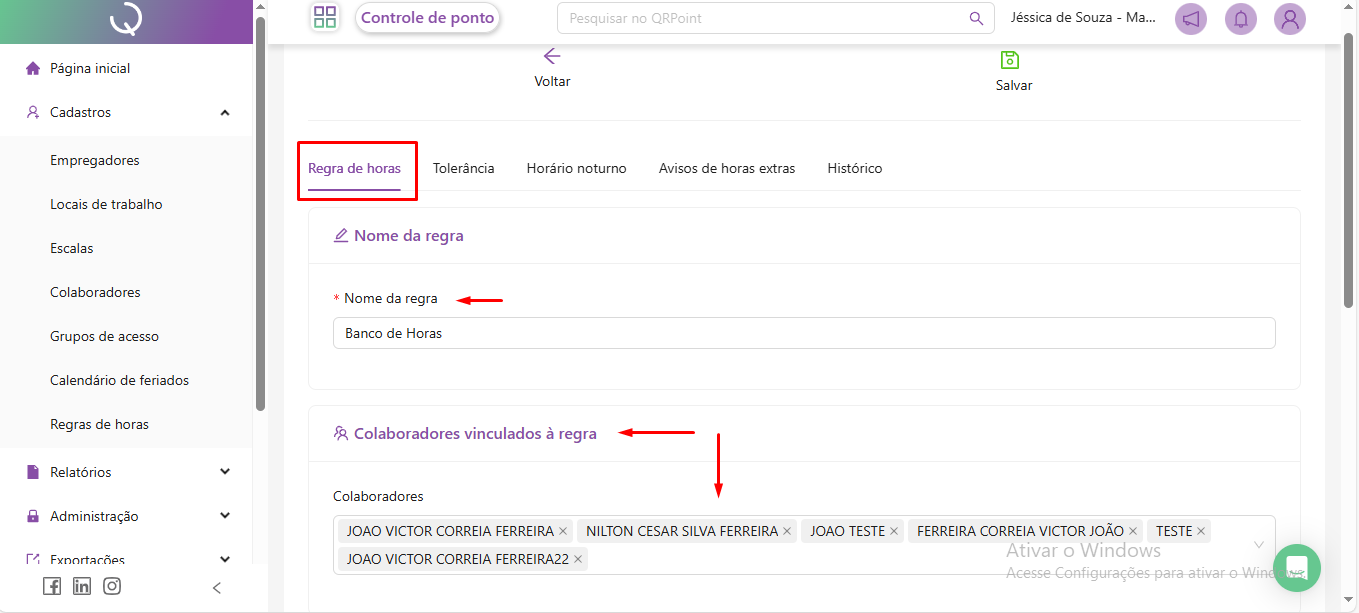Viewport: 1359px width, 613px height.
Task: Open the LinkedIn icon in sidebar
Action: 82,587
